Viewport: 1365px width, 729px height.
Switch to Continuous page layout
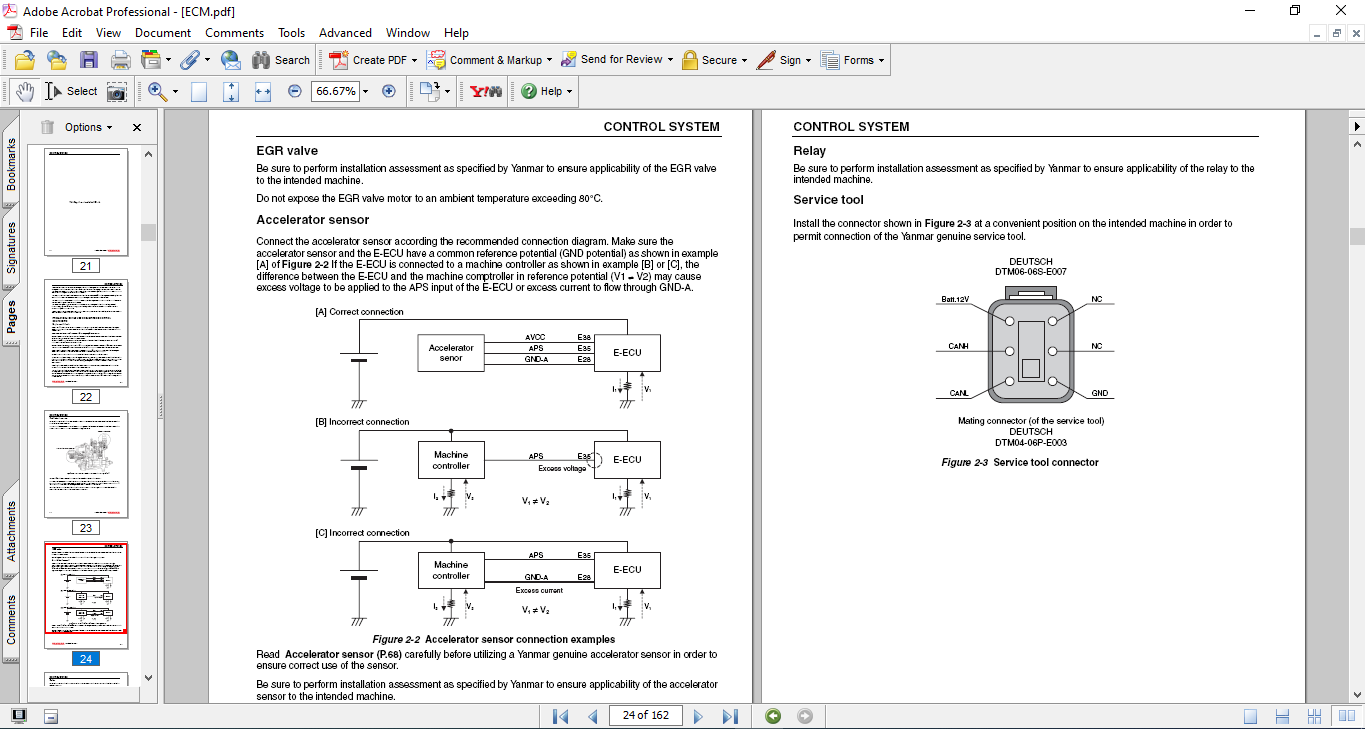click(1283, 716)
